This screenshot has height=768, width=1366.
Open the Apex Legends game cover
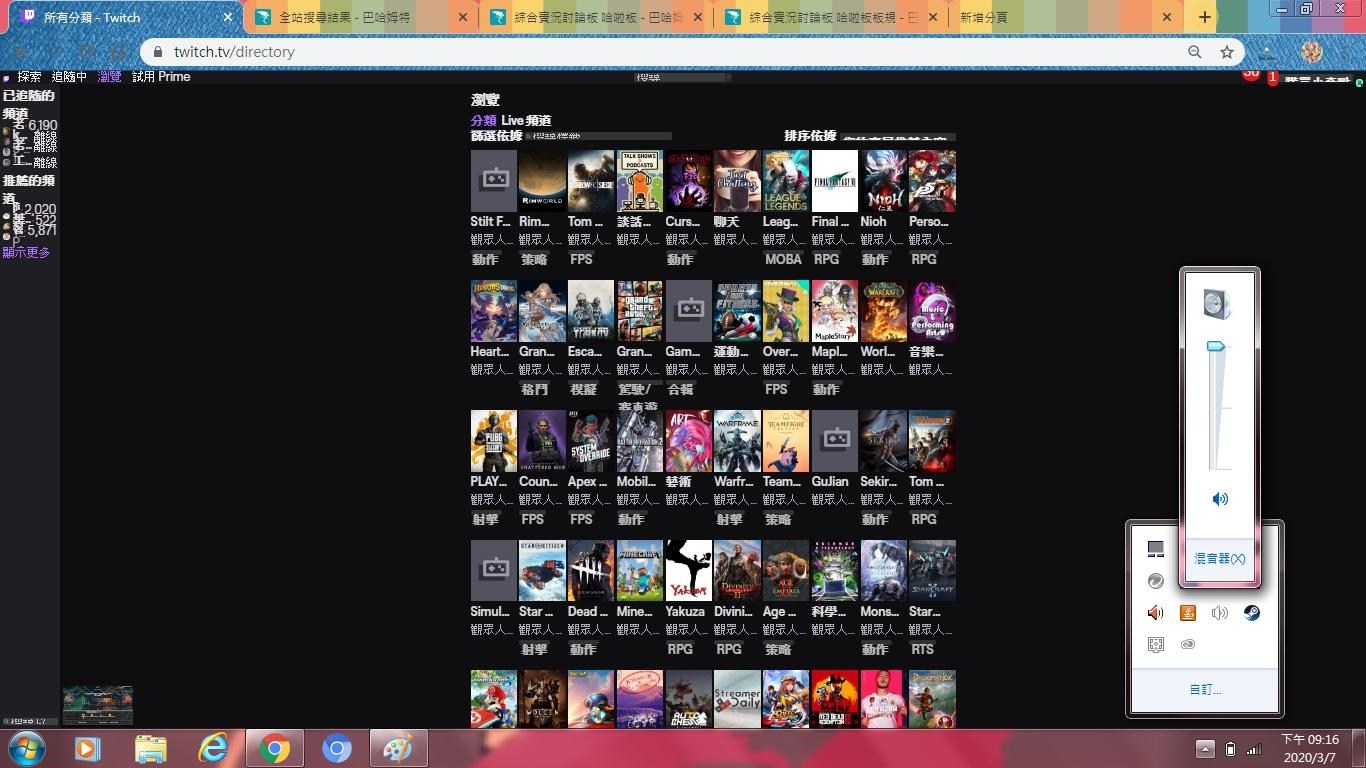(591, 441)
